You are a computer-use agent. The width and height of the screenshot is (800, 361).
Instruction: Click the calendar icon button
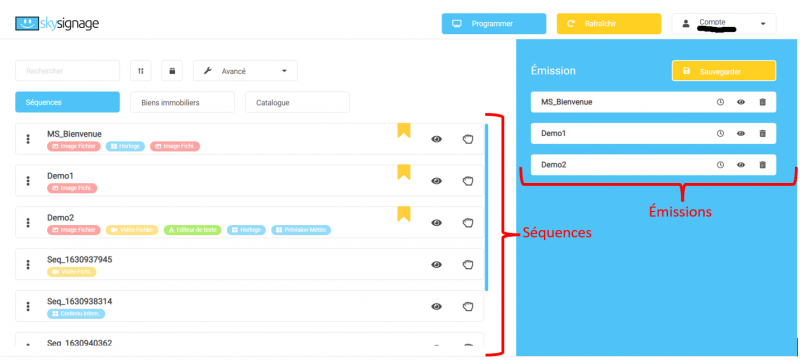tap(172, 71)
